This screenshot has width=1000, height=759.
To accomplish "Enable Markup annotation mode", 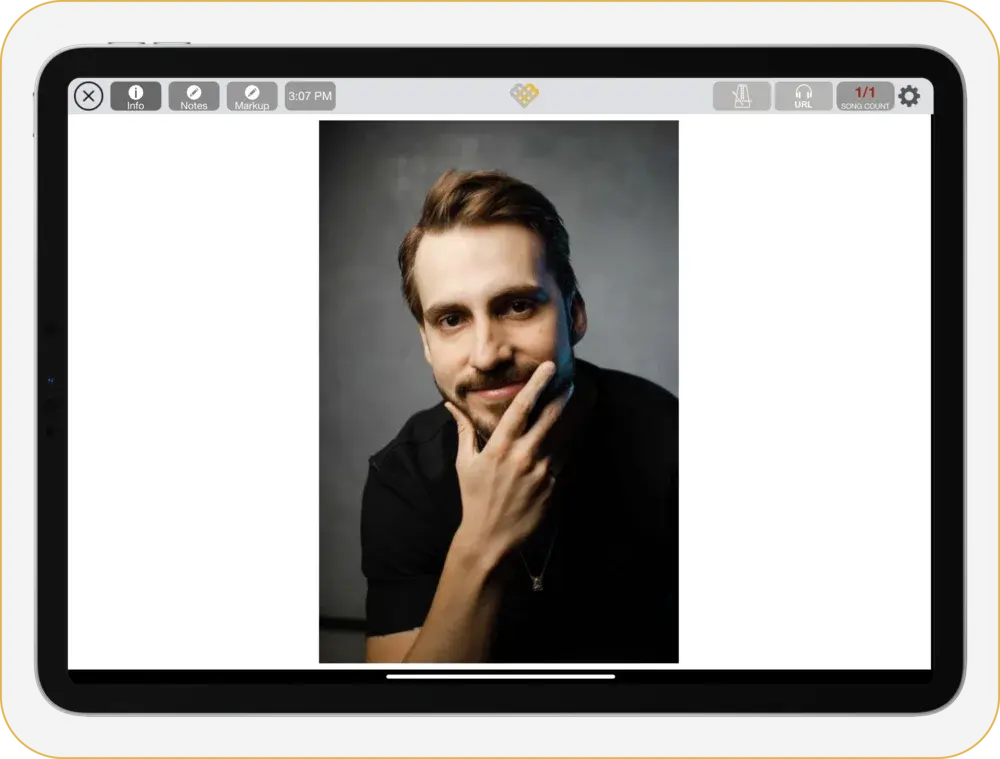I will pos(252,96).
